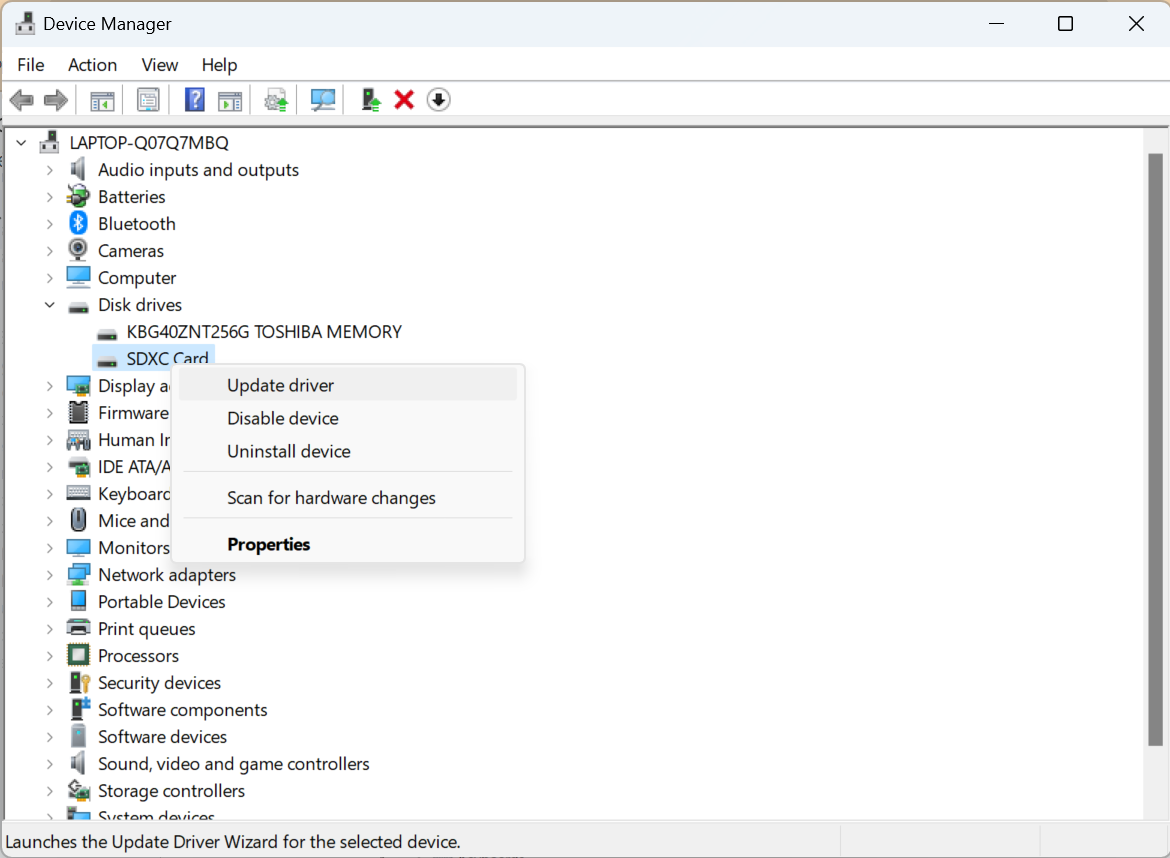The height and width of the screenshot is (858, 1170).
Task: Select the SDXC Card device
Action: [x=167, y=358]
